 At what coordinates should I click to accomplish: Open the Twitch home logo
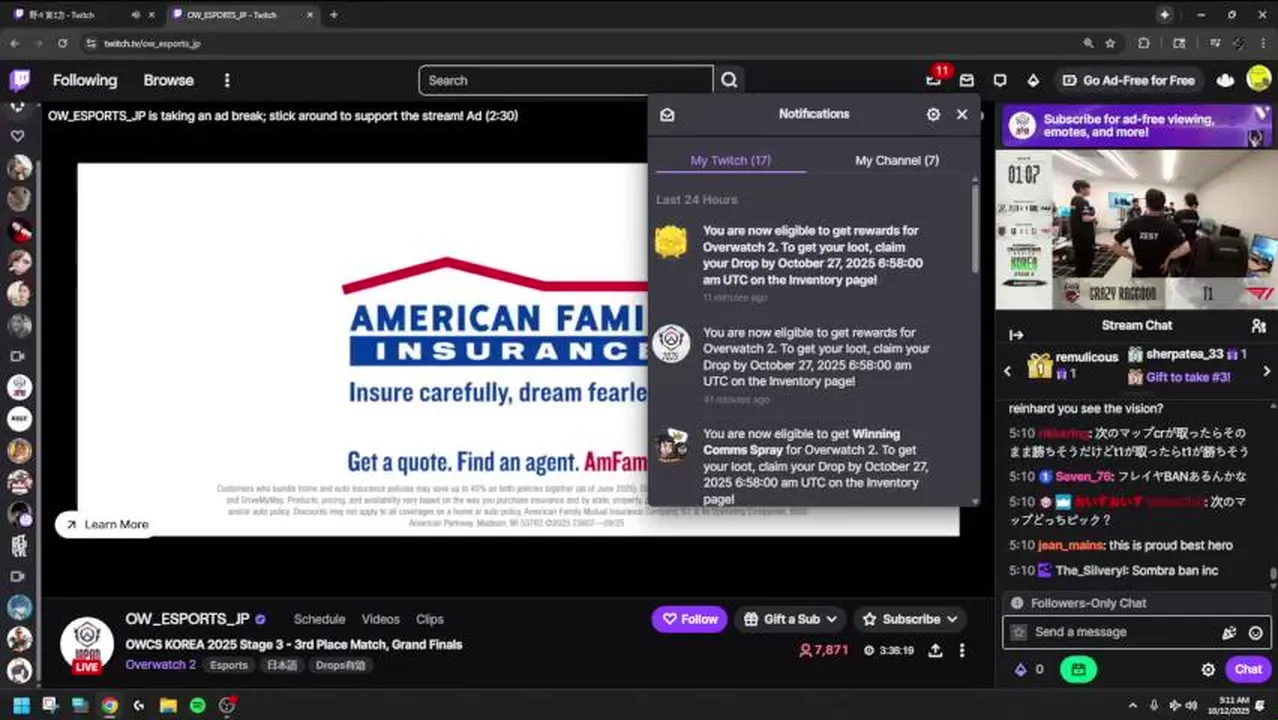tap(19, 80)
